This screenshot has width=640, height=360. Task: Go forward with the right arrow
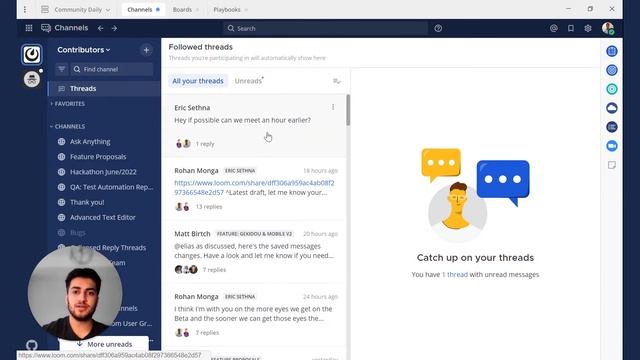pos(114,28)
